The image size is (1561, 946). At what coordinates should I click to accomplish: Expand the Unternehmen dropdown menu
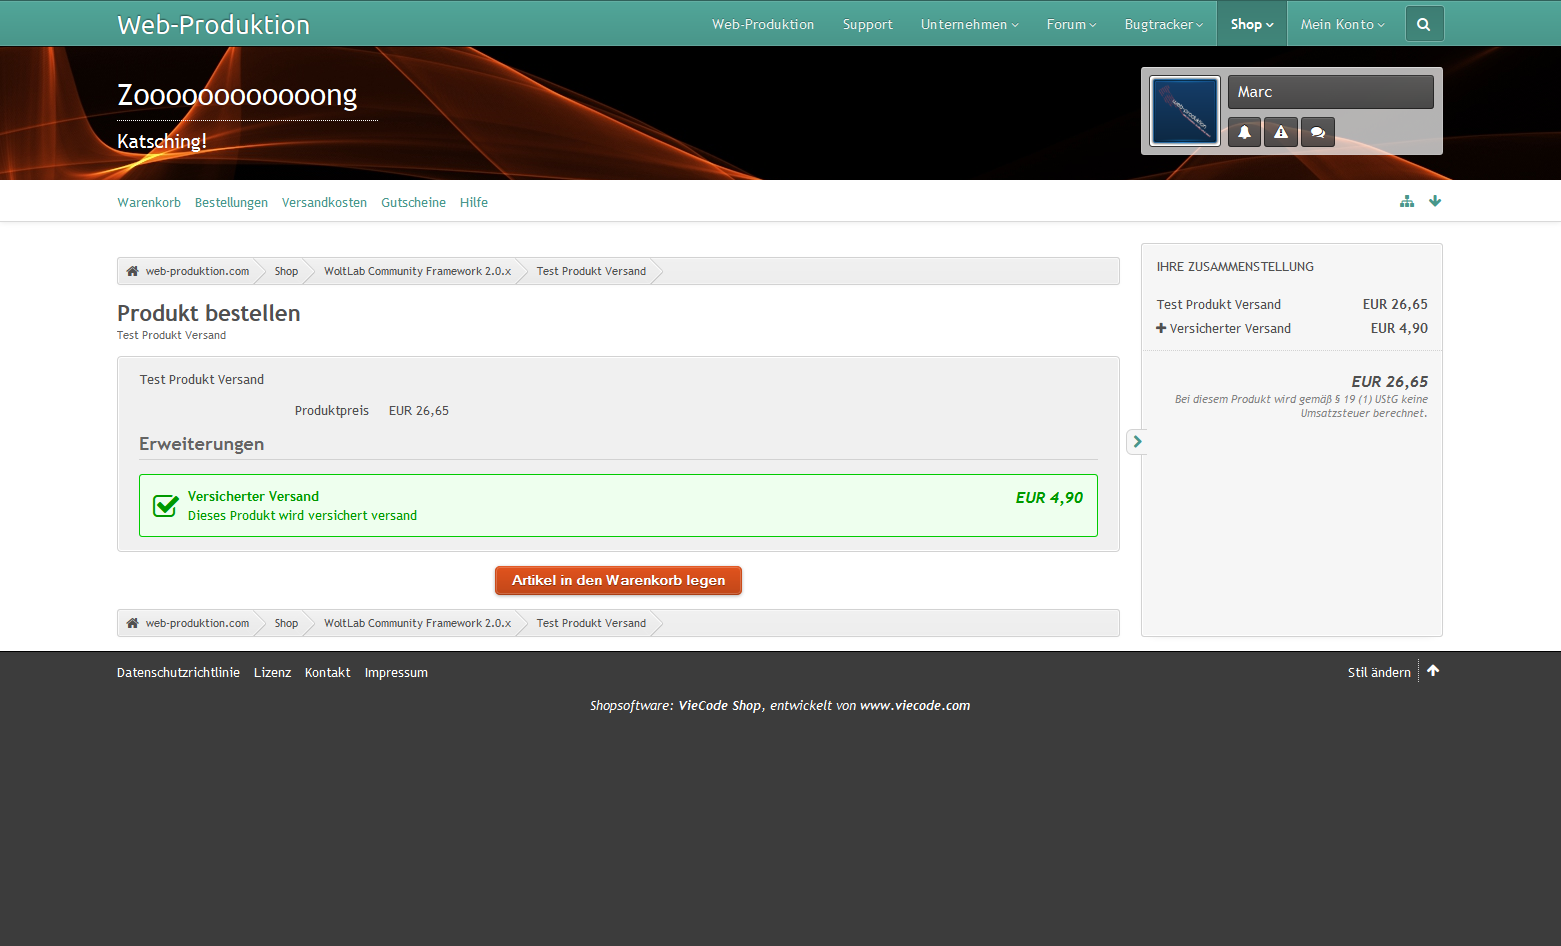point(968,25)
